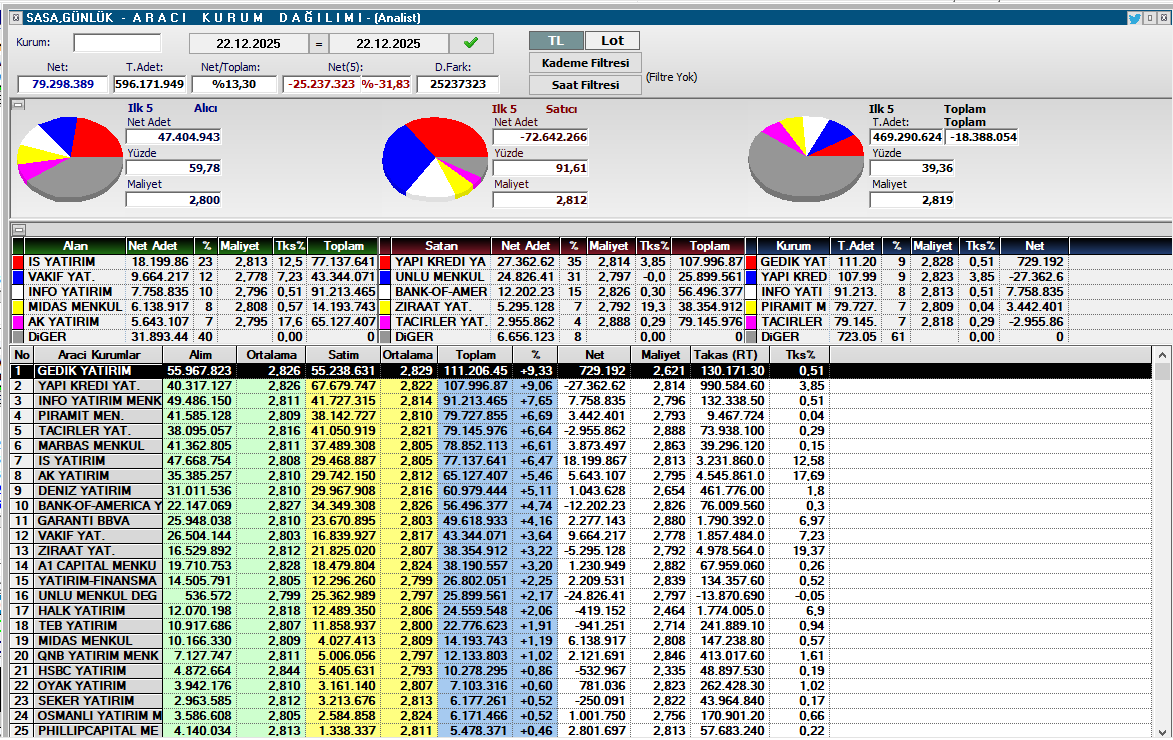Screen dimensions: 1173x740
Task: Click yellow swatch next to MIDAS MENKUL
Action: pyautogui.click(x=18, y=307)
